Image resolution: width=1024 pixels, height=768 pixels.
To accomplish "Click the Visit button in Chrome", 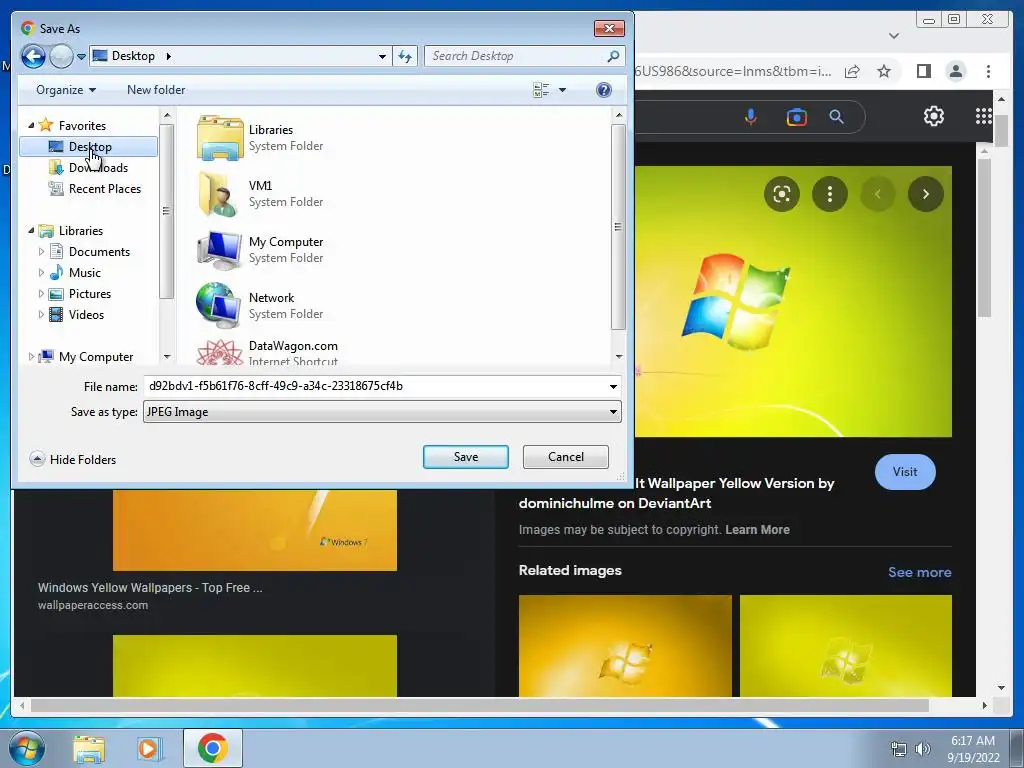I will [905, 472].
